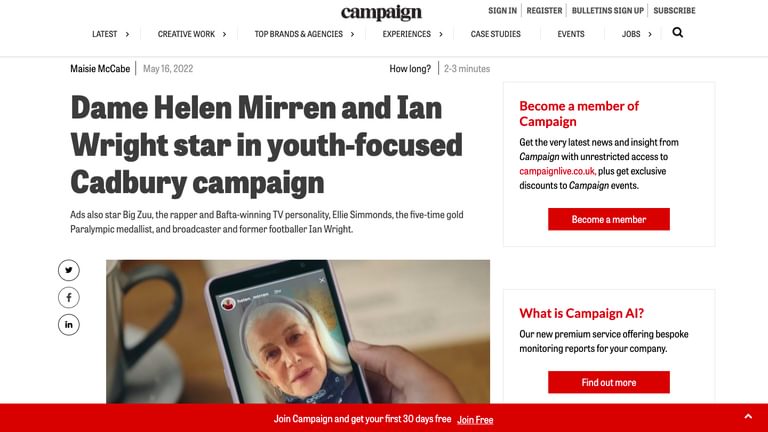Expand Creative Work submenu arrow
The width and height of the screenshot is (768, 432).
coord(224,34)
